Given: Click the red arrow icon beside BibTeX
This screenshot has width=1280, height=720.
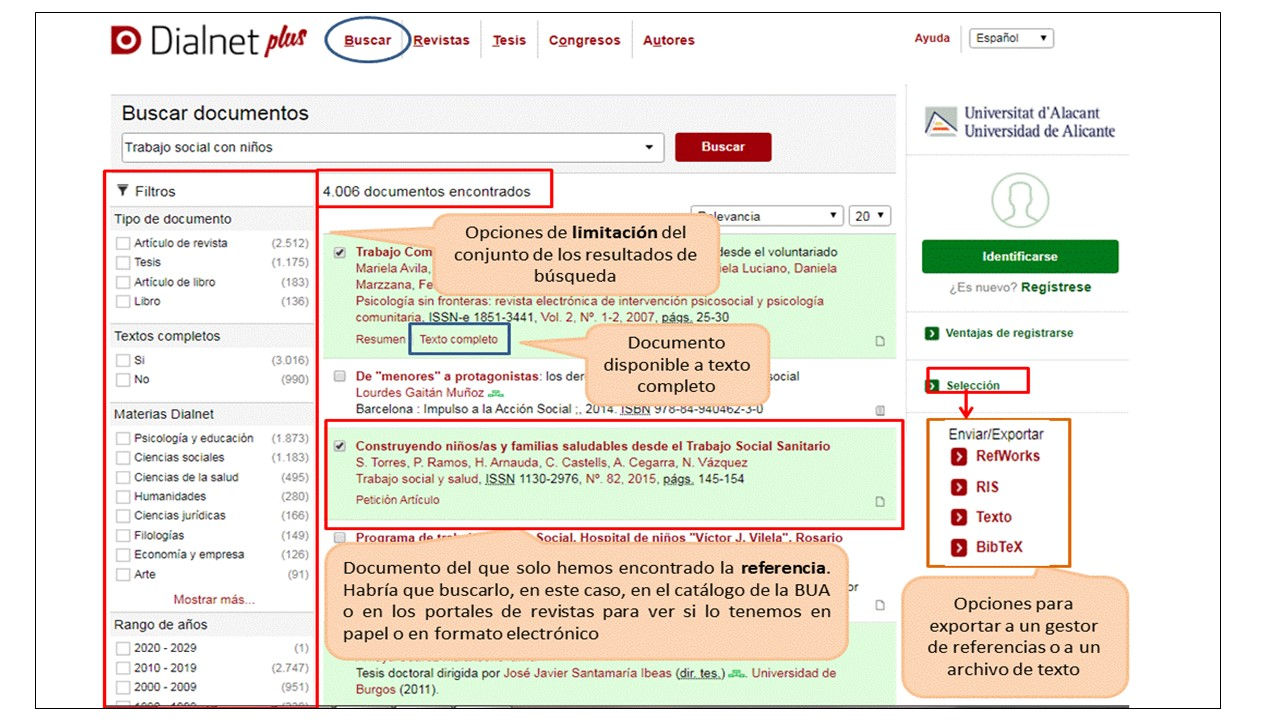Looking at the screenshot, I should 958,548.
